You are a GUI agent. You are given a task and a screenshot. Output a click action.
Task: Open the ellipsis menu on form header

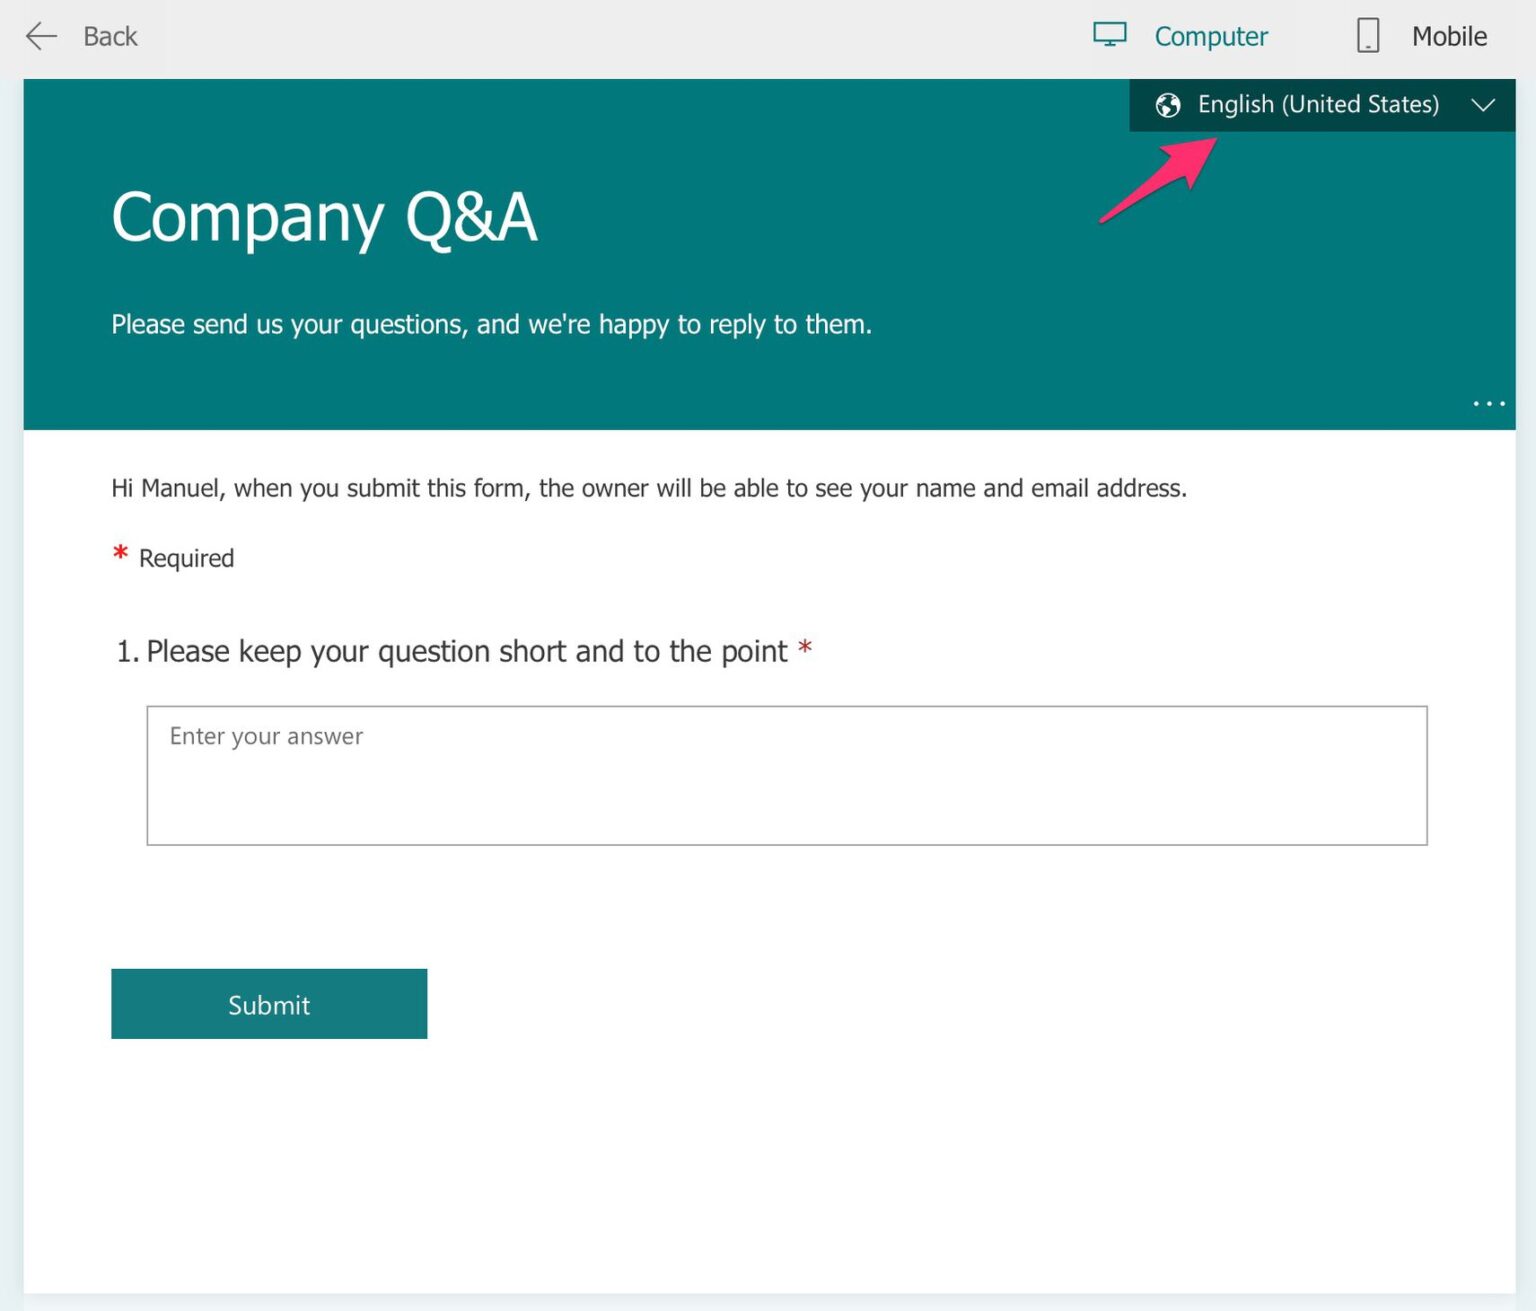coord(1488,403)
